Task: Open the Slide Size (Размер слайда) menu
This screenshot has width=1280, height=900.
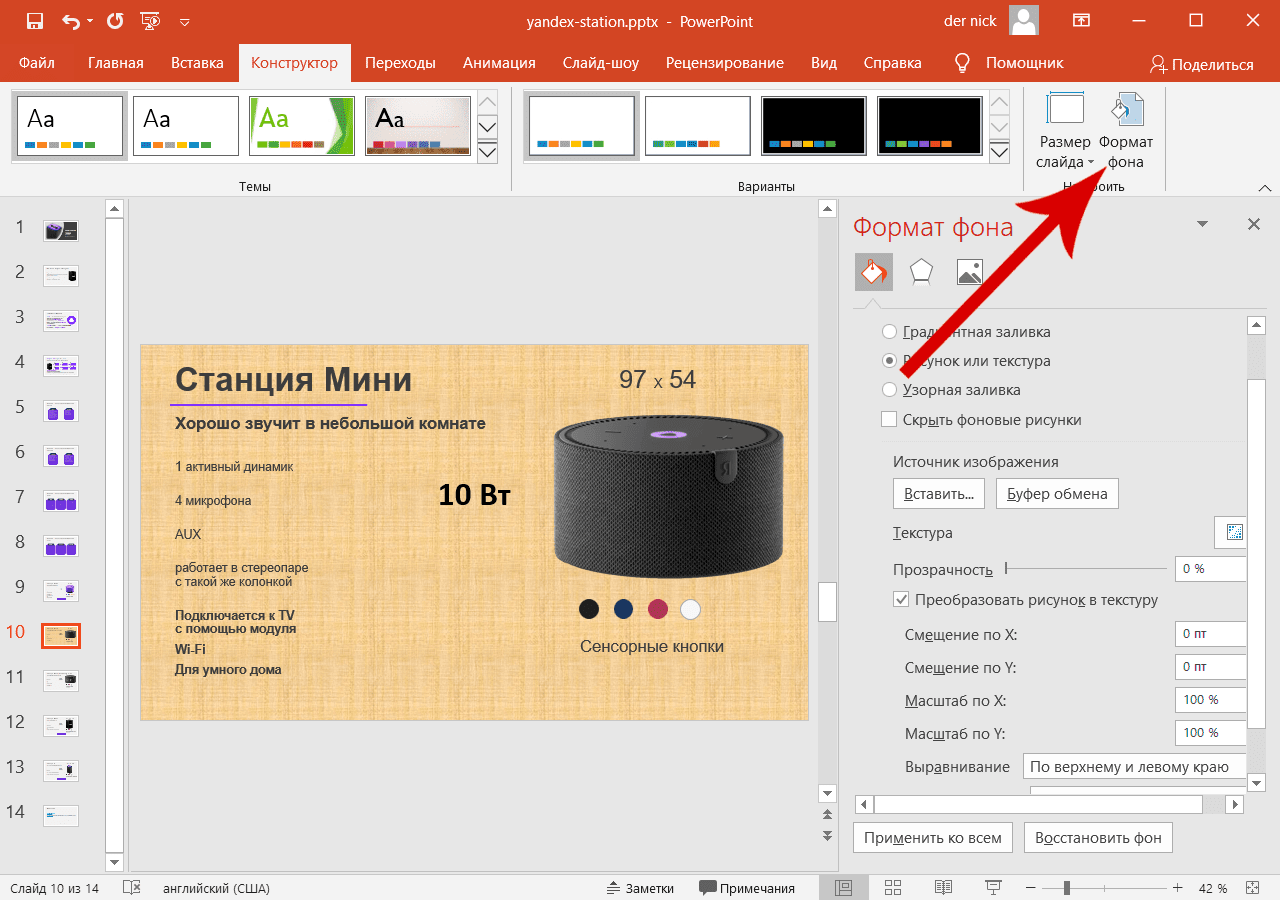Action: pyautogui.click(x=1065, y=132)
